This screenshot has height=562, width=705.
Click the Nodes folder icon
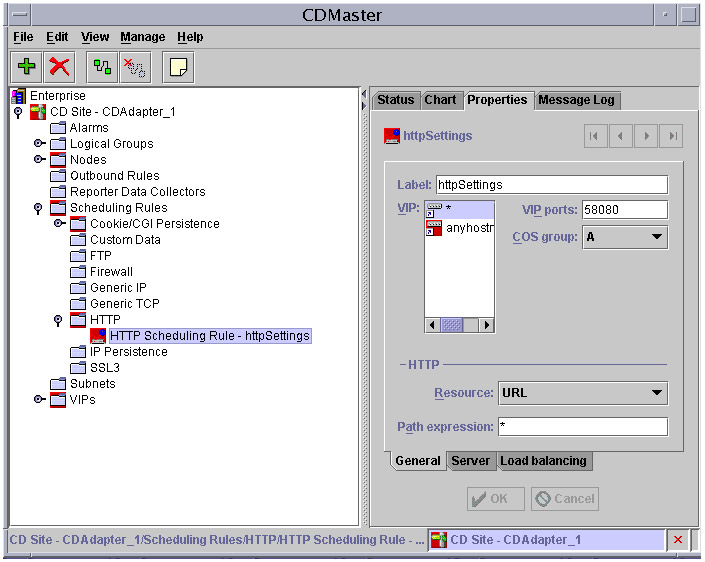pos(58,160)
